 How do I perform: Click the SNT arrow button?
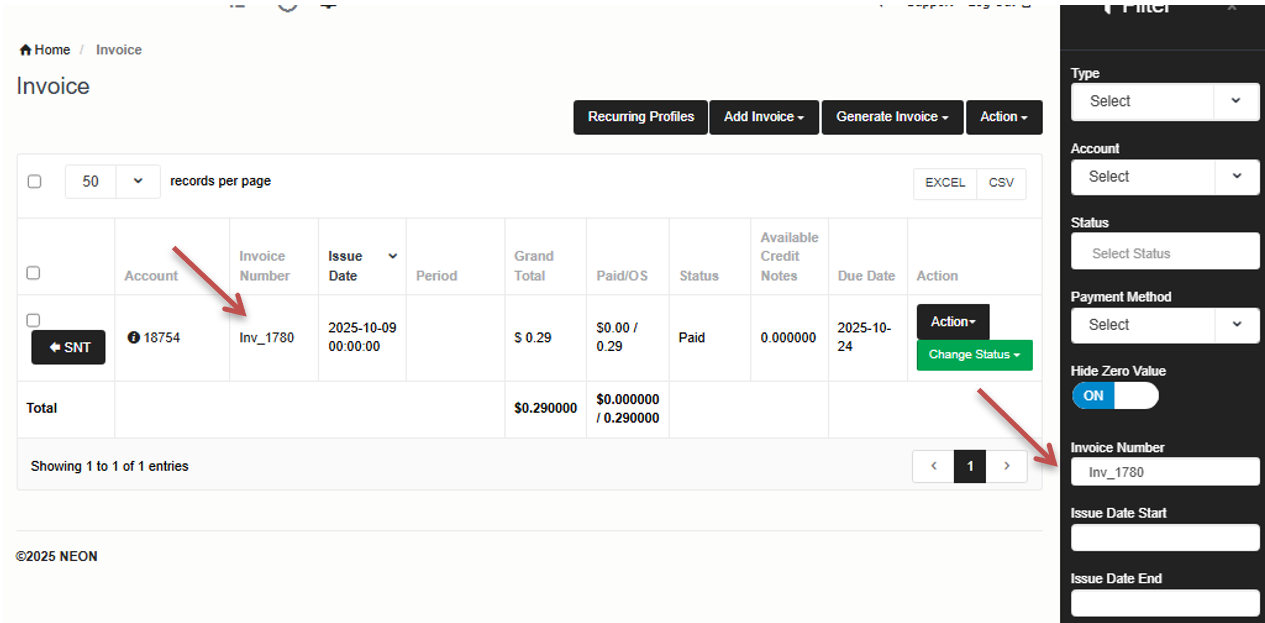tap(68, 347)
